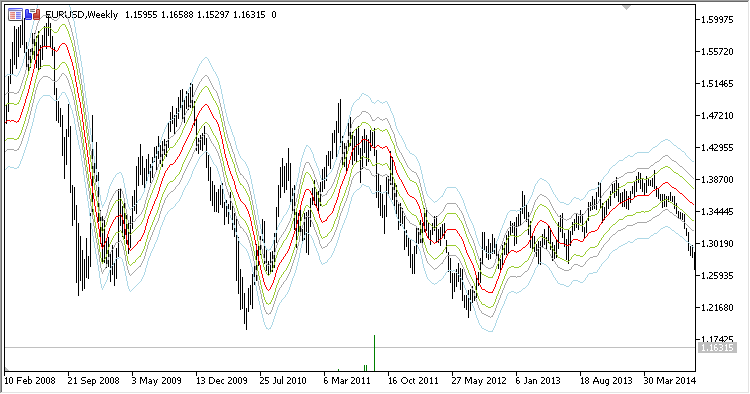Click the high price value 1.16588

(x=177, y=15)
